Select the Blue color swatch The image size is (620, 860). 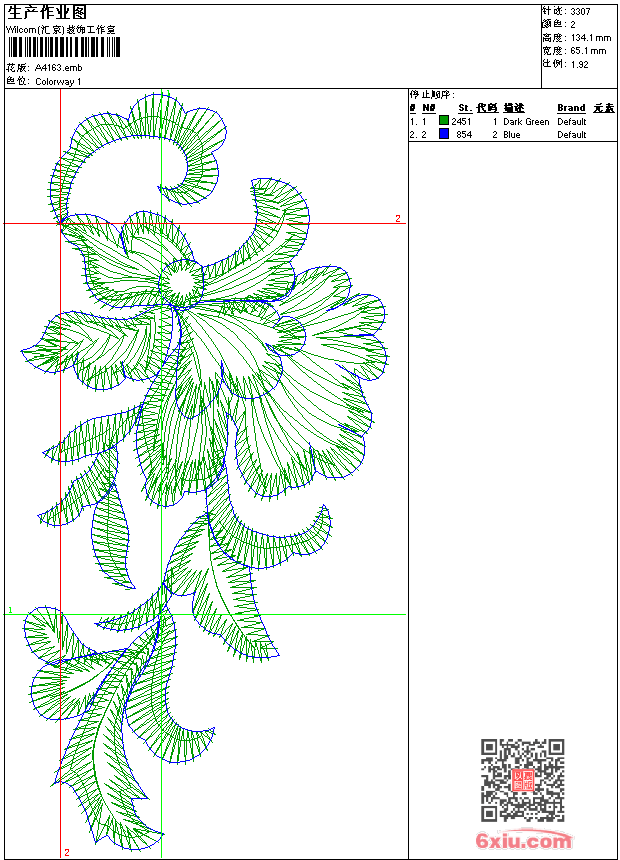[444, 134]
